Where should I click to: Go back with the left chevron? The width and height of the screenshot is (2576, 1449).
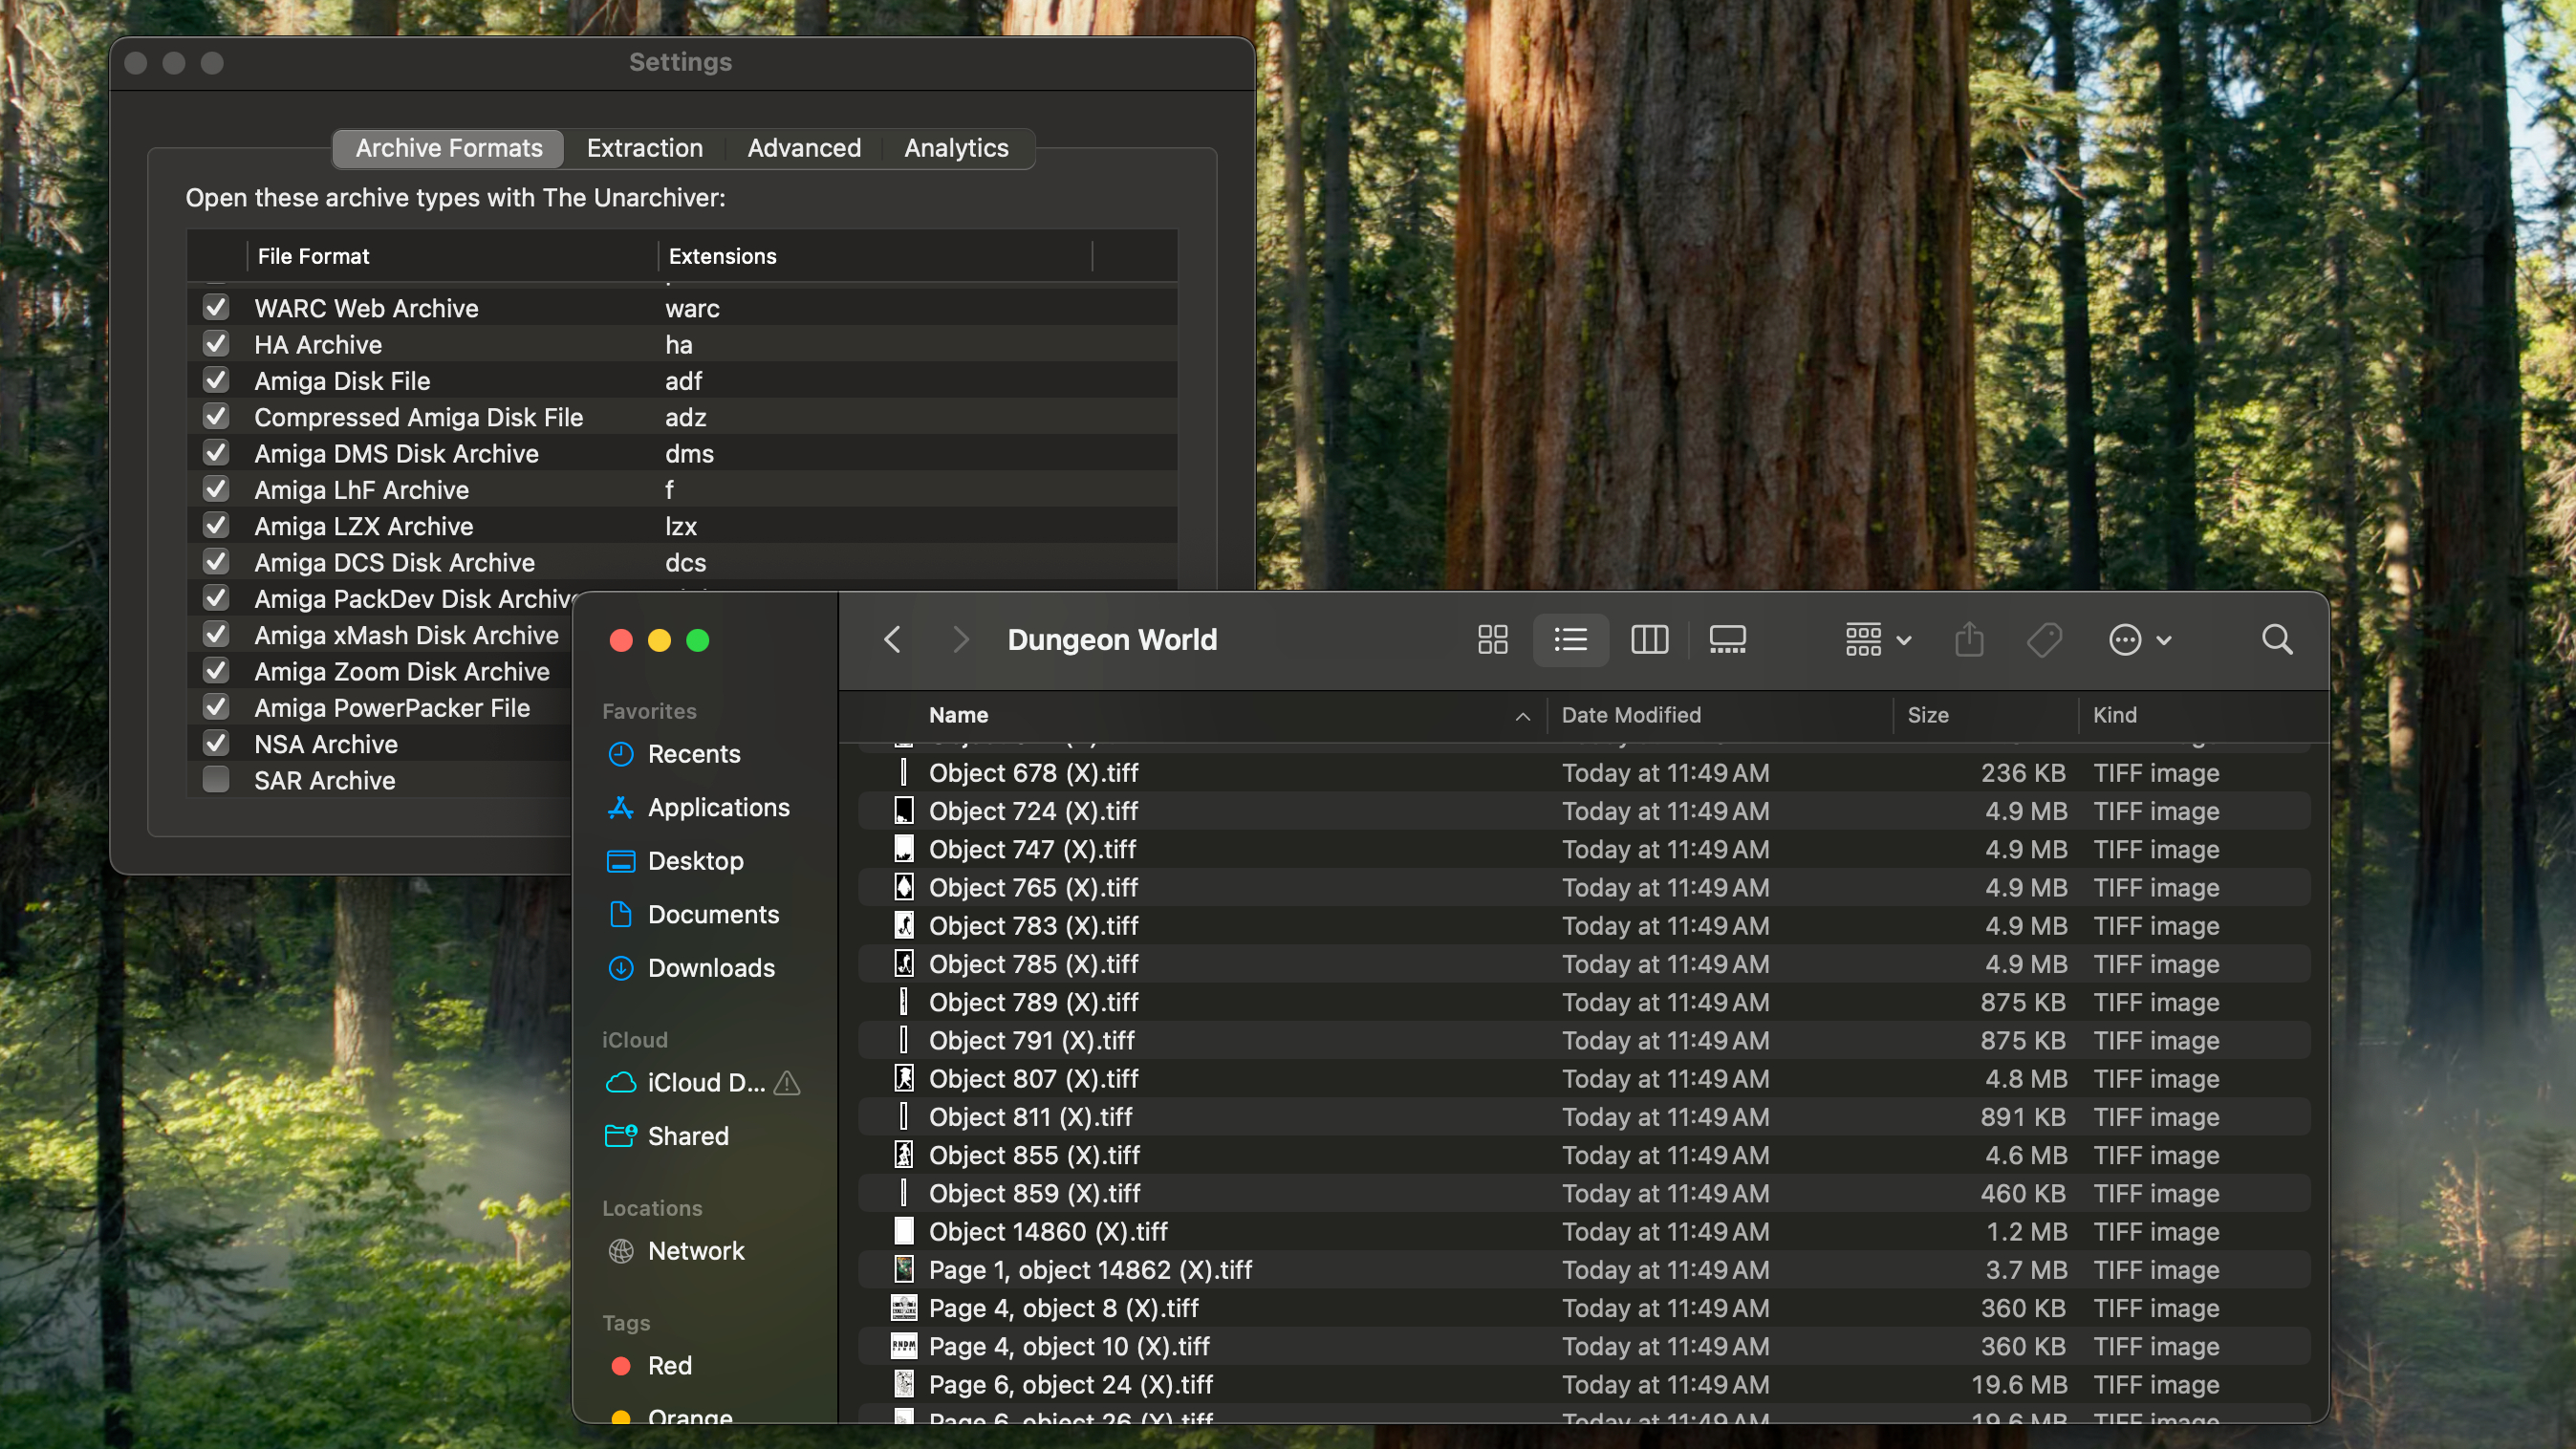[893, 640]
